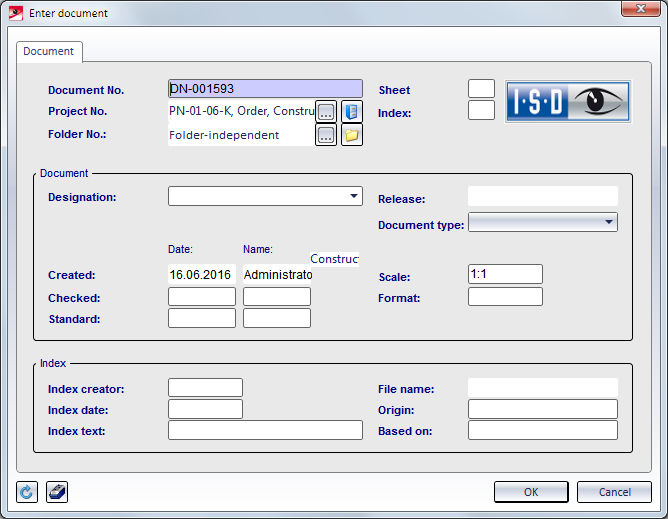Open the ellipsis button next to Folder No.
668x519 pixels.
pos(326,135)
